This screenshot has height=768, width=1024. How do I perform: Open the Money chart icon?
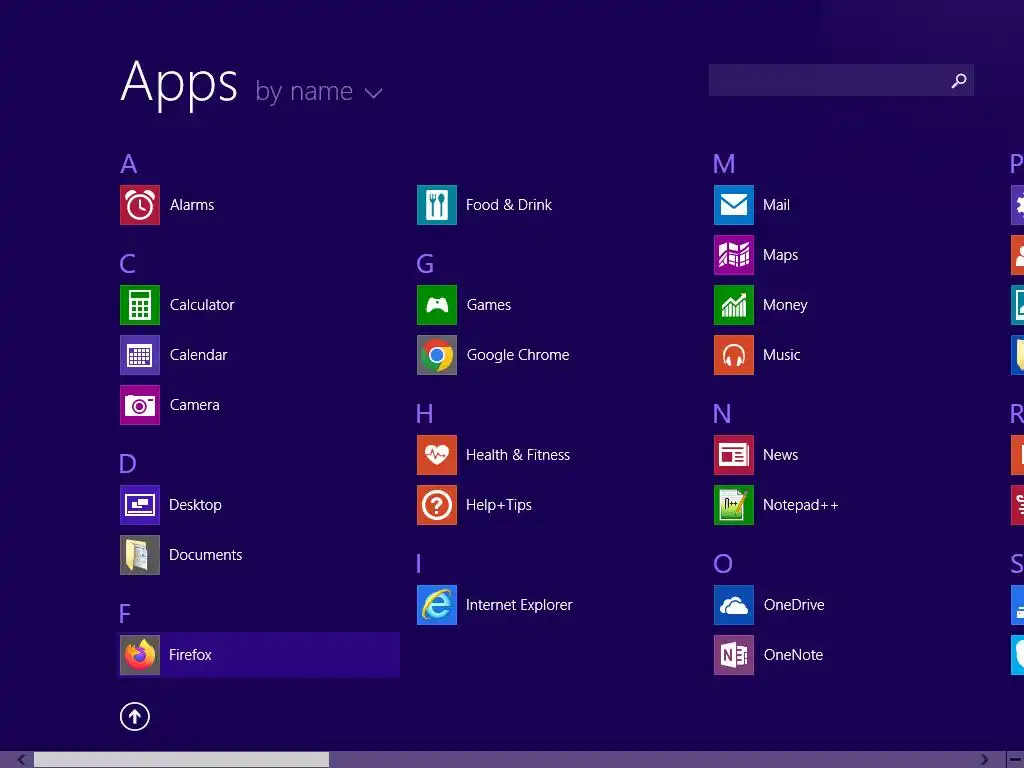tap(734, 305)
